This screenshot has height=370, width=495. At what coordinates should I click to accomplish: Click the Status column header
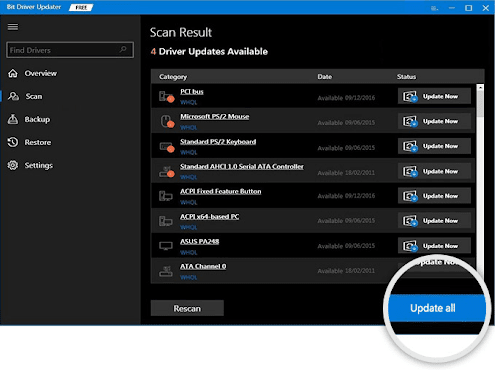coord(406,77)
